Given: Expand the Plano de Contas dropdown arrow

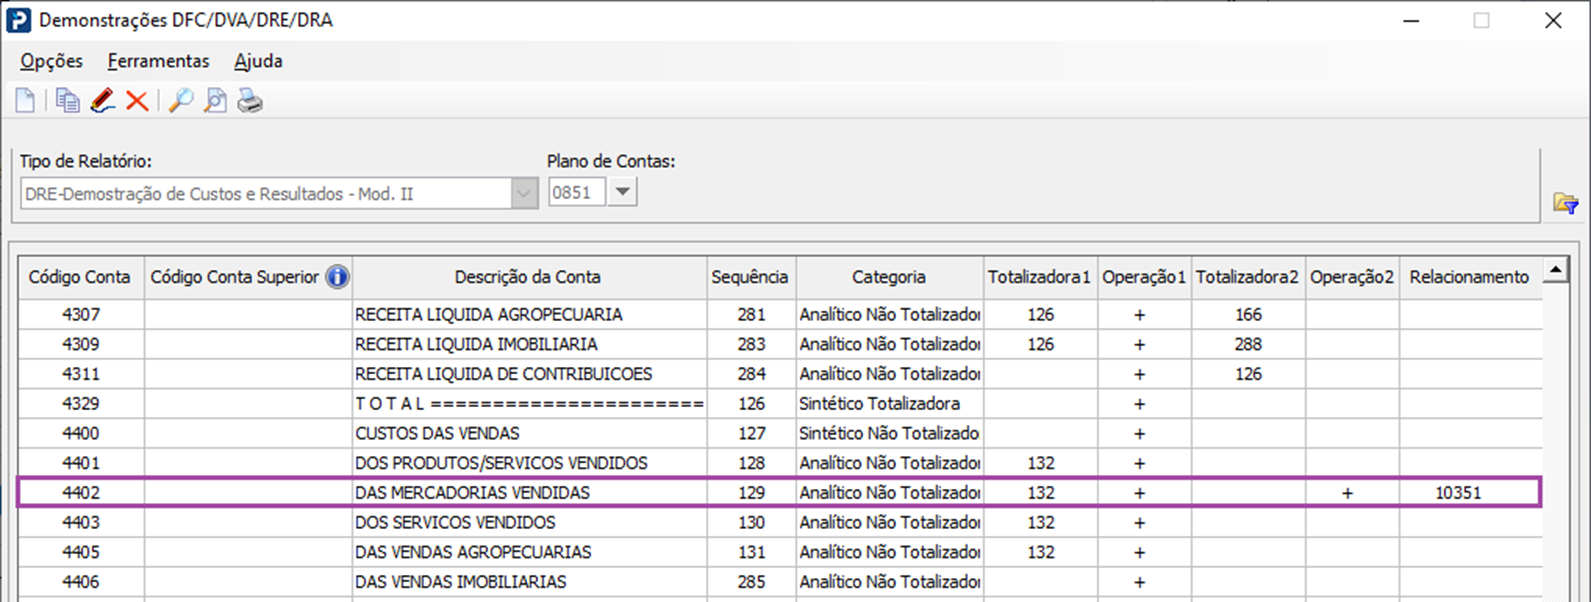Looking at the screenshot, I should [x=622, y=192].
